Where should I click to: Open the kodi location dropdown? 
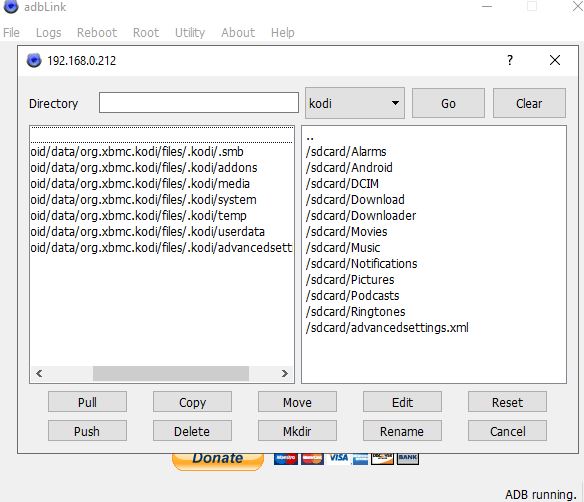click(355, 103)
